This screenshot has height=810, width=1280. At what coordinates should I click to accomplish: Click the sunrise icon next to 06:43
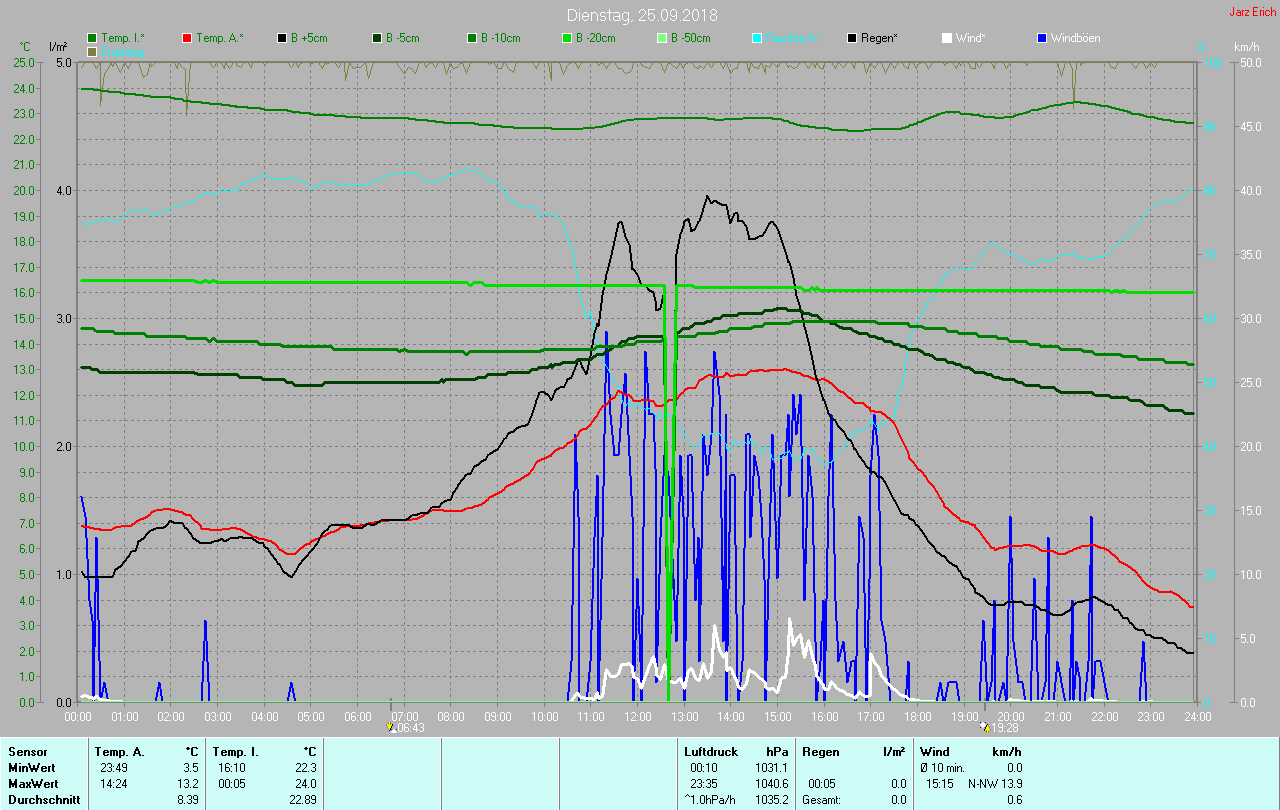point(391,727)
